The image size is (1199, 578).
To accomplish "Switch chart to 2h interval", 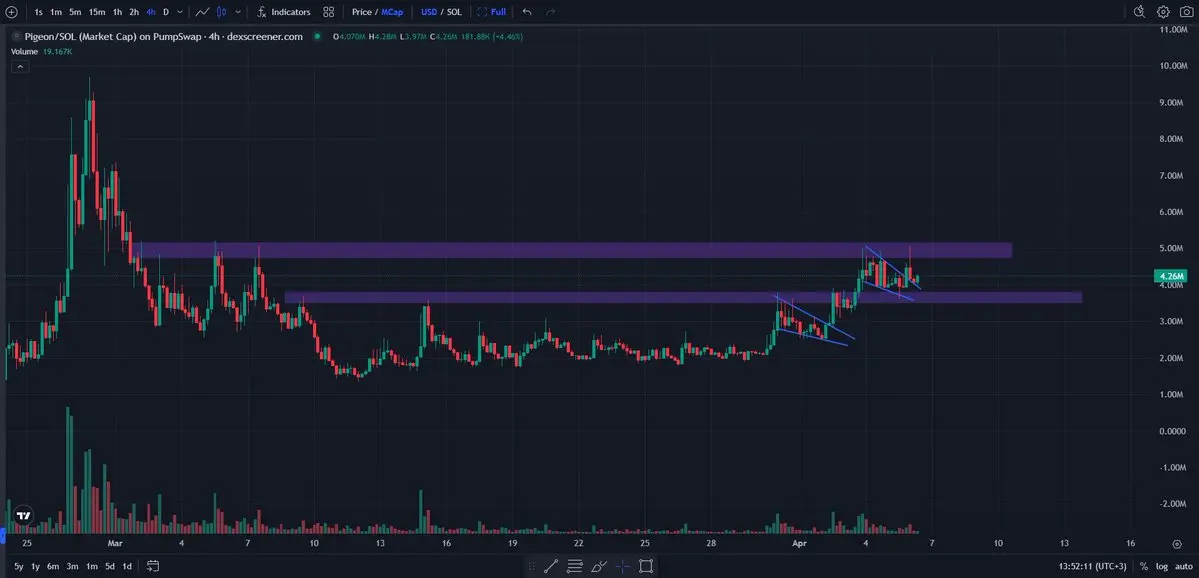I will [x=134, y=12].
